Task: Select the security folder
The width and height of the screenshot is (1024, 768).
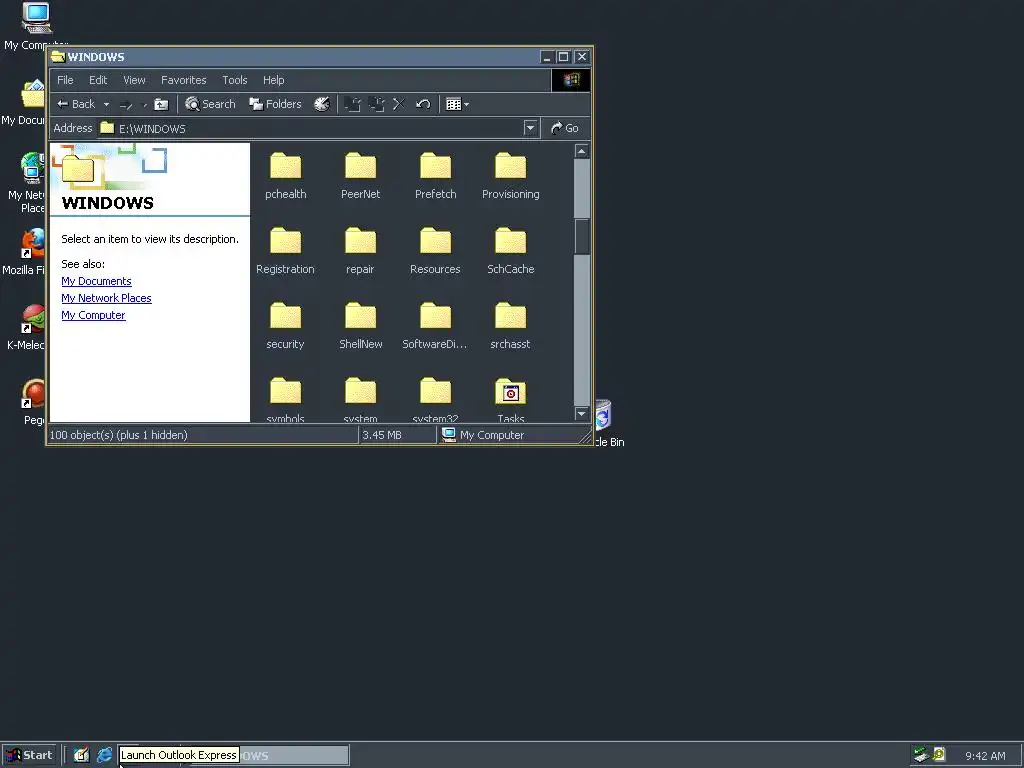Action: (x=285, y=326)
